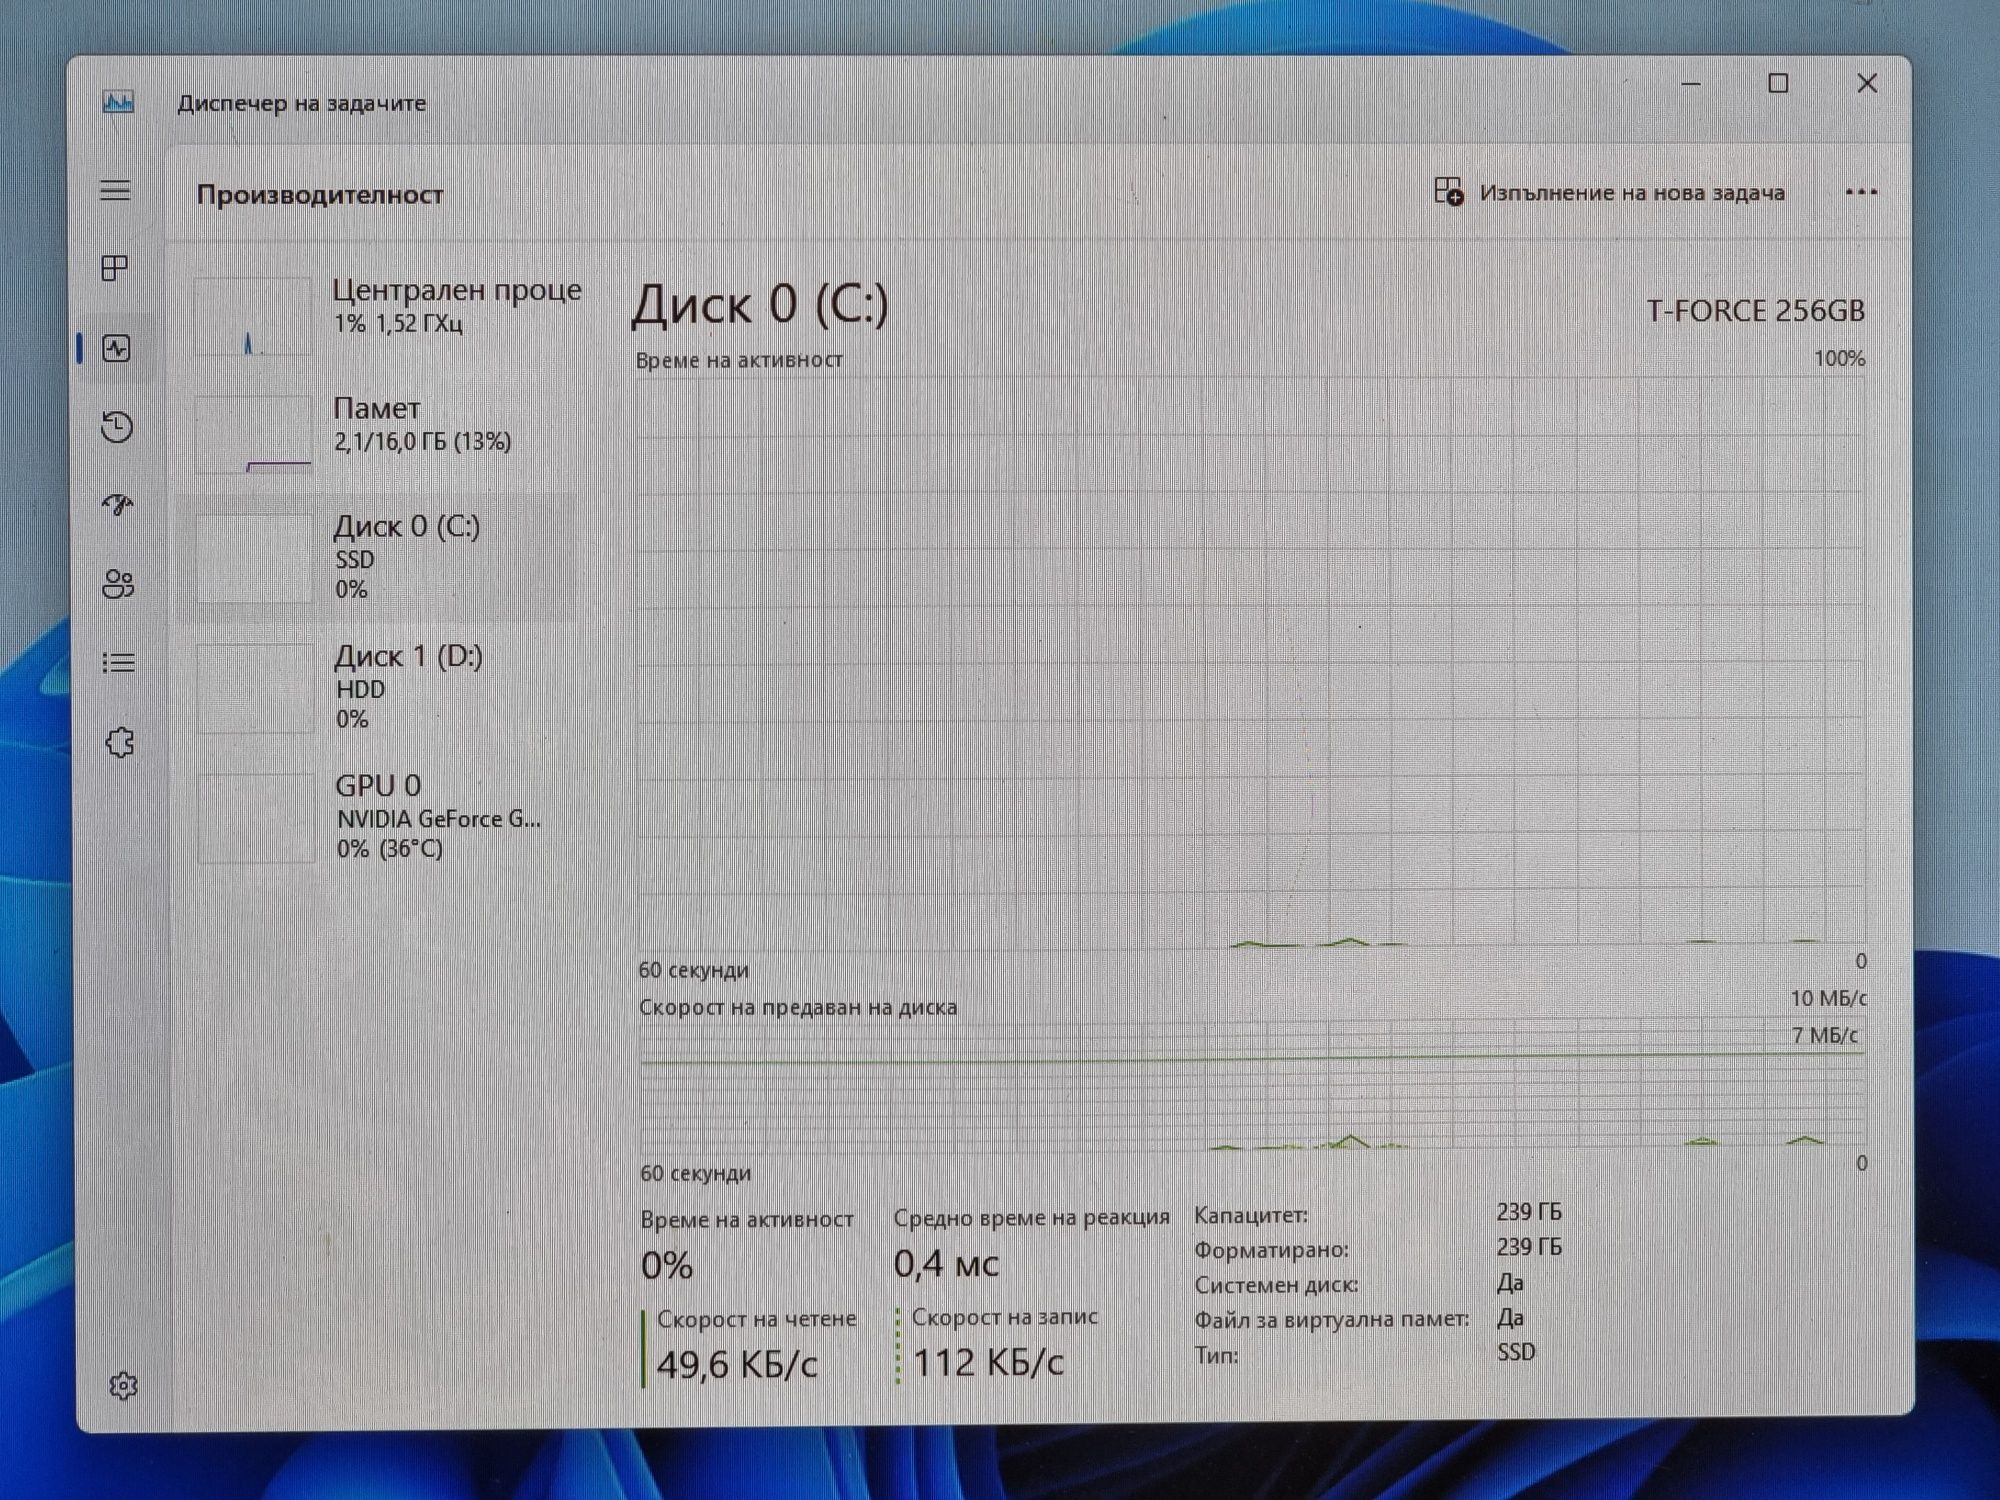Click the CPU mini graph thumbnail
This screenshot has width=2000, height=1500.
[x=253, y=316]
